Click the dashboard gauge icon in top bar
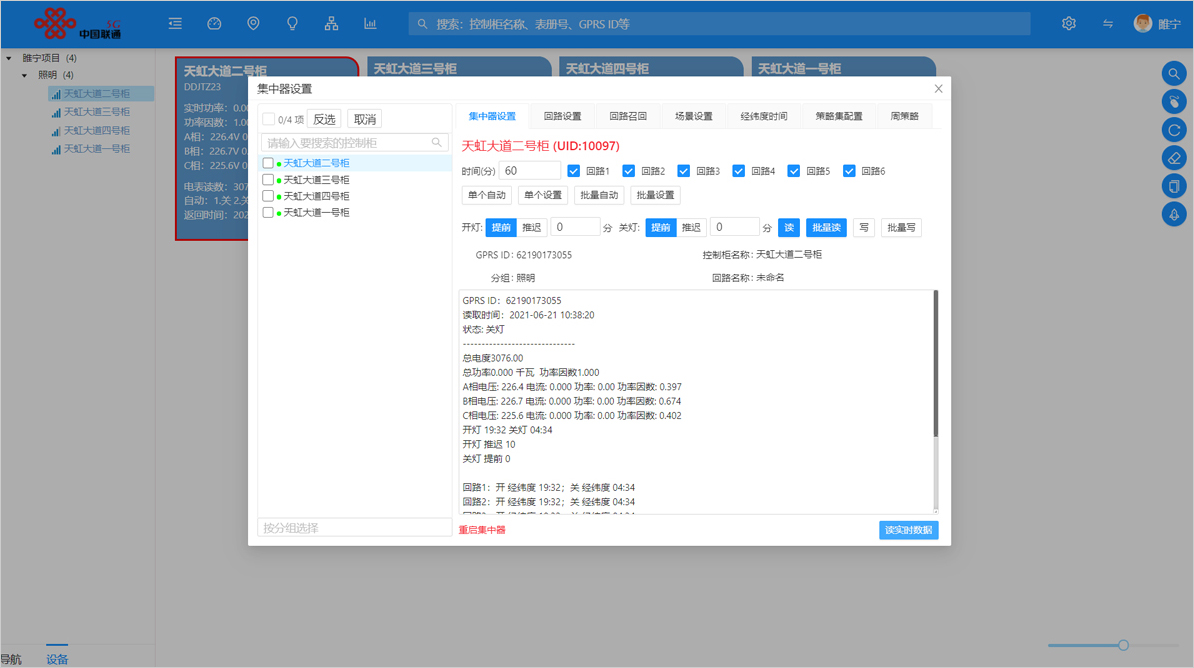This screenshot has height=668, width=1194. click(x=214, y=24)
